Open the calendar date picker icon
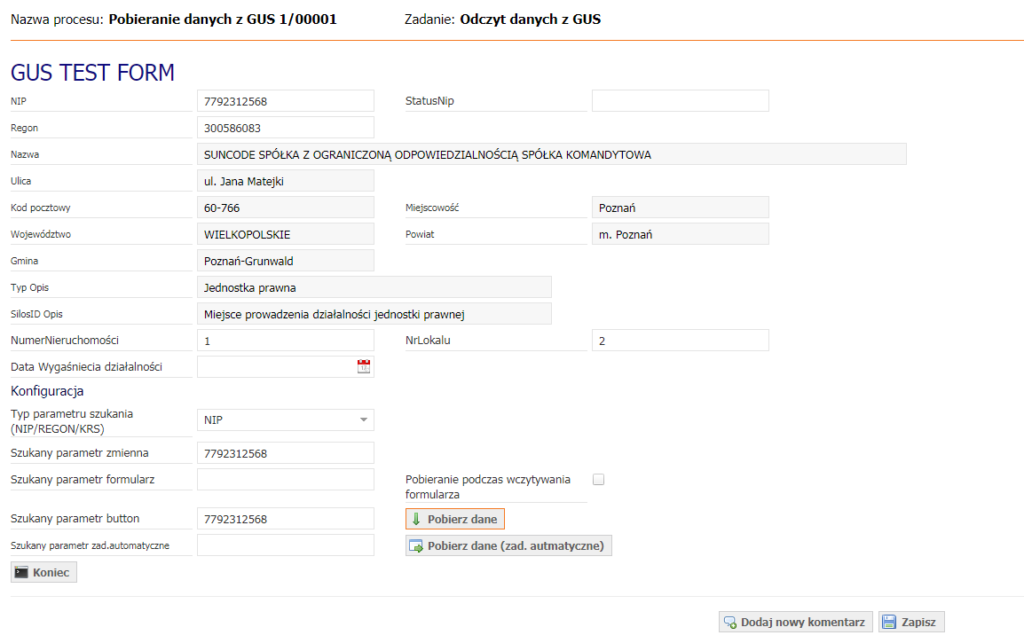1024x643 pixels. [x=364, y=367]
